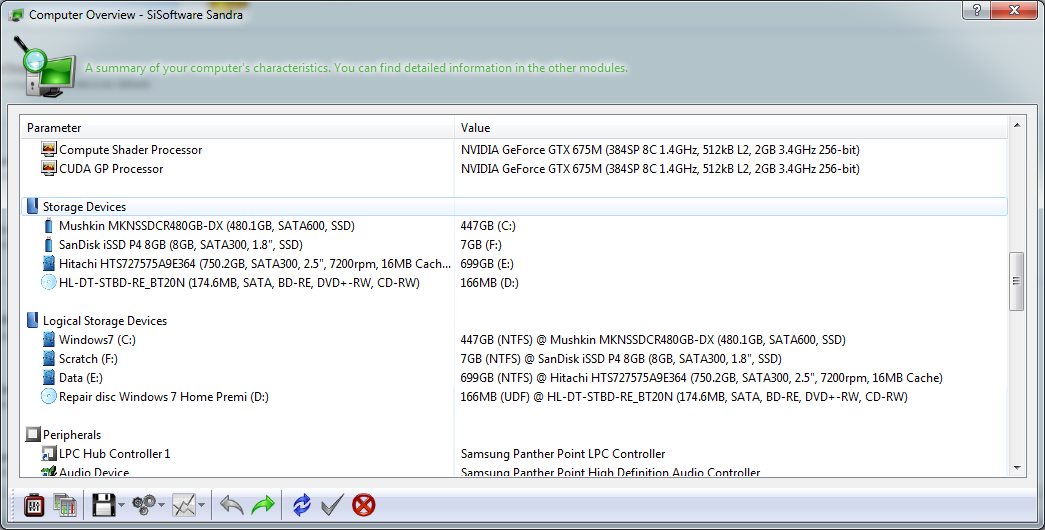This screenshot has width=1045, height=530.
Task: Click the scrollbar down arrow
Action: point(1017,468)
